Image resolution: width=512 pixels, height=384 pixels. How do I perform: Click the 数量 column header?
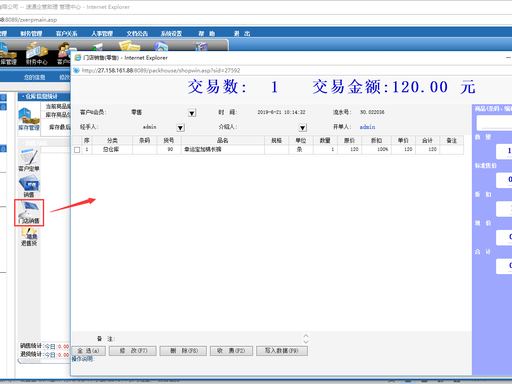325,140
